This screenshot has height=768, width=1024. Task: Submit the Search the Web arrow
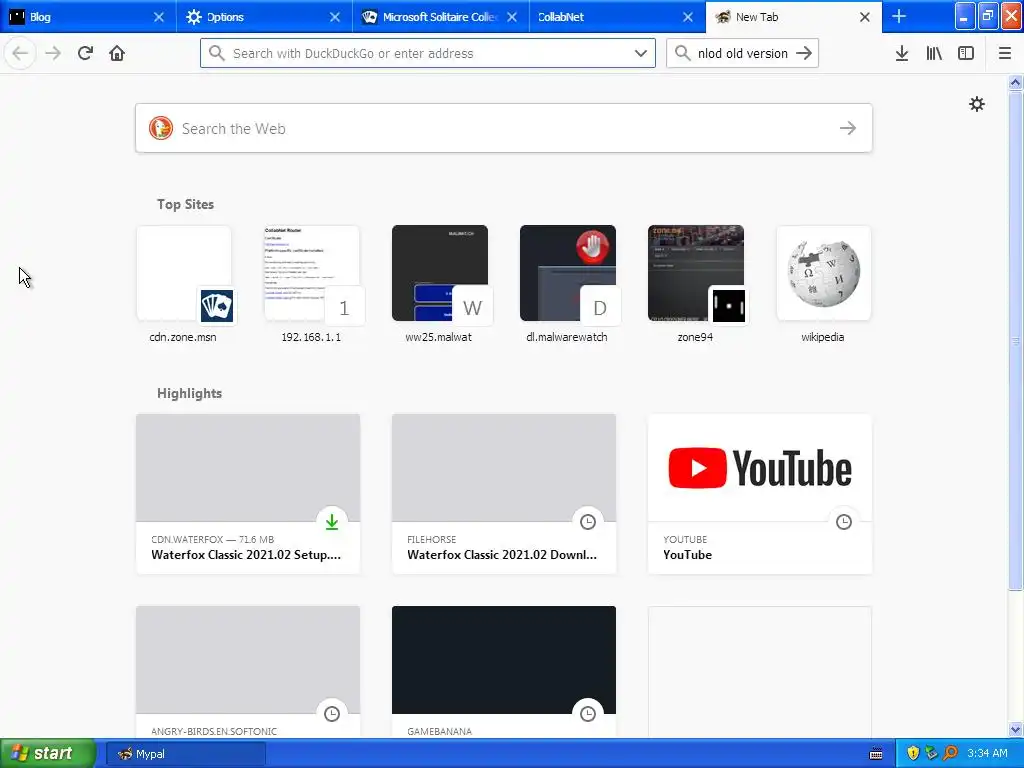(x=848, y=128)
